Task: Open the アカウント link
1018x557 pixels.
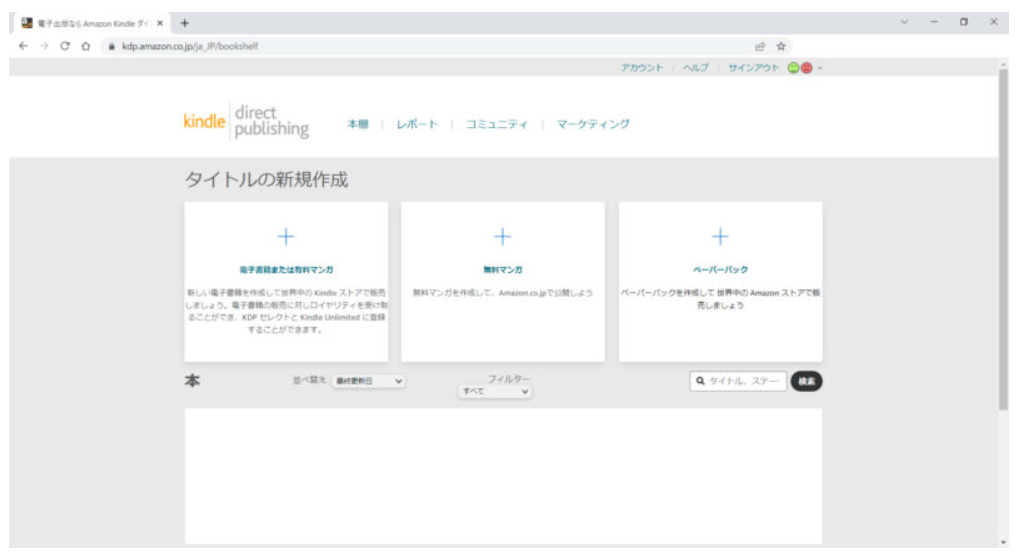Action: click(641, 68)
